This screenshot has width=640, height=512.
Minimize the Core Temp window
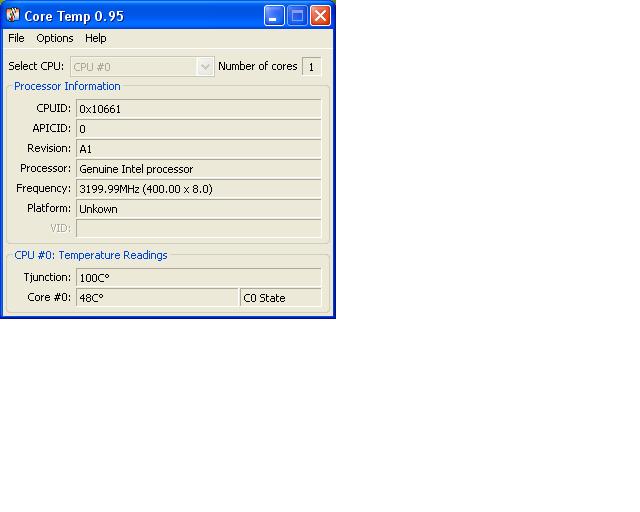pyautogui.click(x=274, y=16)
